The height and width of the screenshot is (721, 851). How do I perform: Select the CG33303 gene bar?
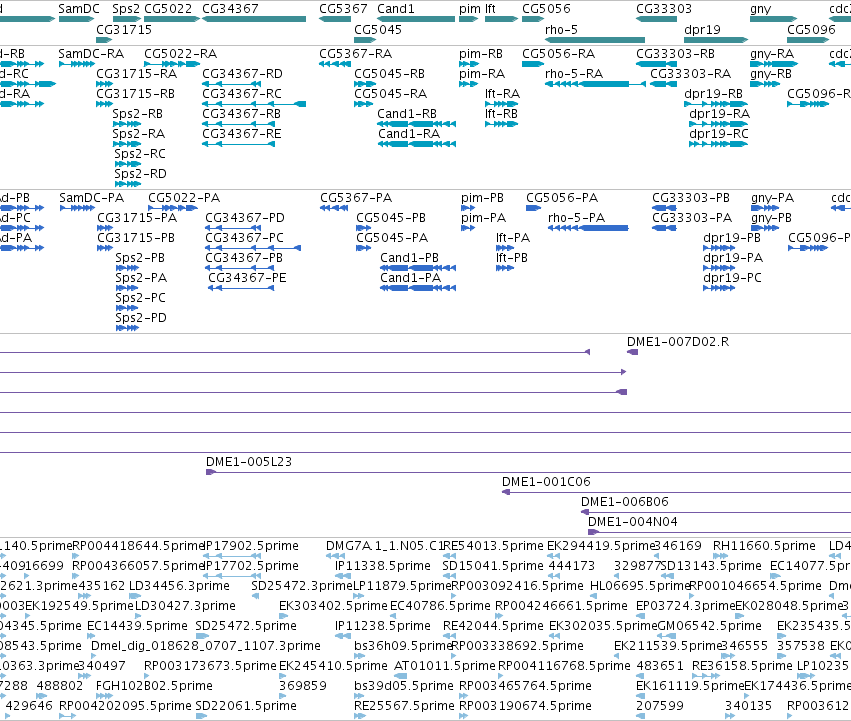pyautogui.click(x=656, y=19)
